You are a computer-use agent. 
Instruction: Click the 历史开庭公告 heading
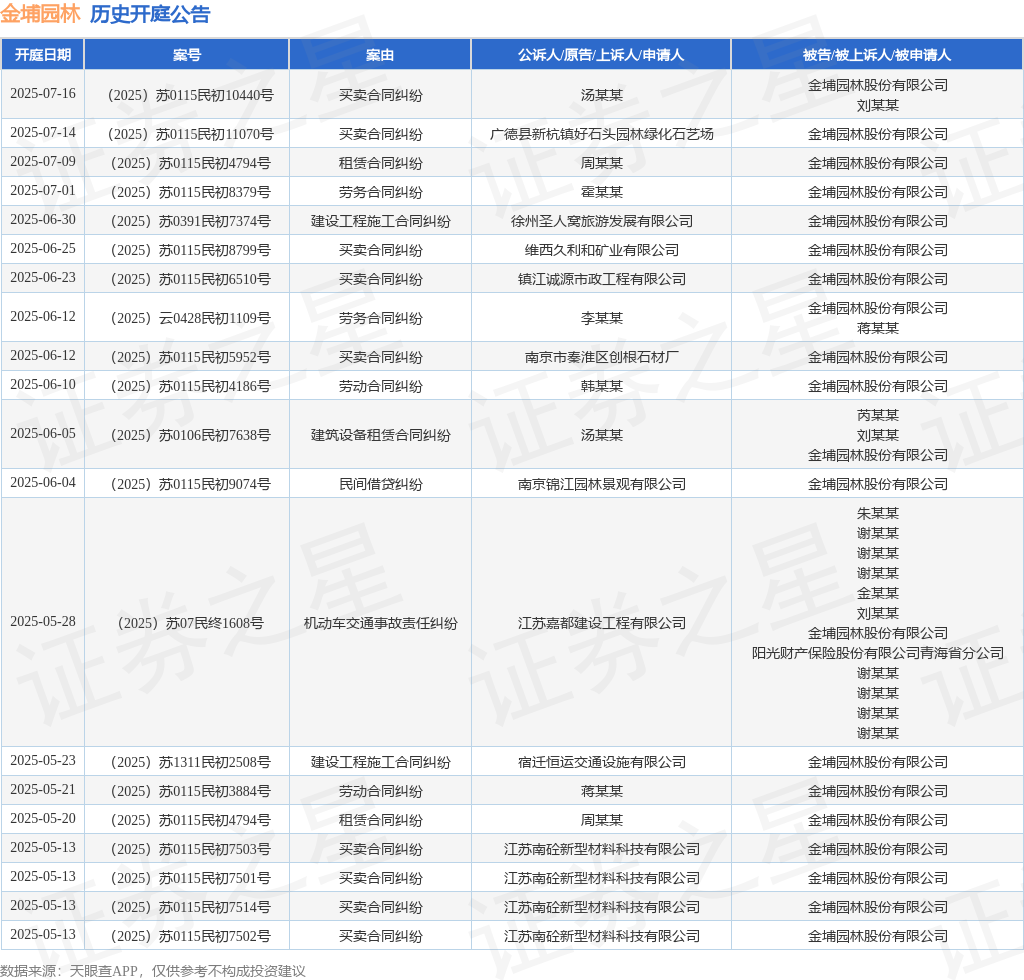(x=150, y=14)
